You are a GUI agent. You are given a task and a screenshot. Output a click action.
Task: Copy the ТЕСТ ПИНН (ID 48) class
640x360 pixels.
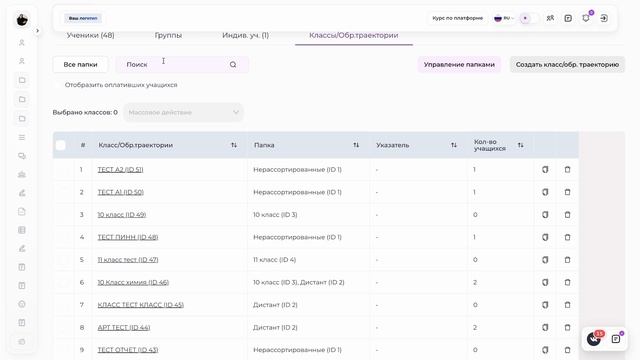pos(545,237)
